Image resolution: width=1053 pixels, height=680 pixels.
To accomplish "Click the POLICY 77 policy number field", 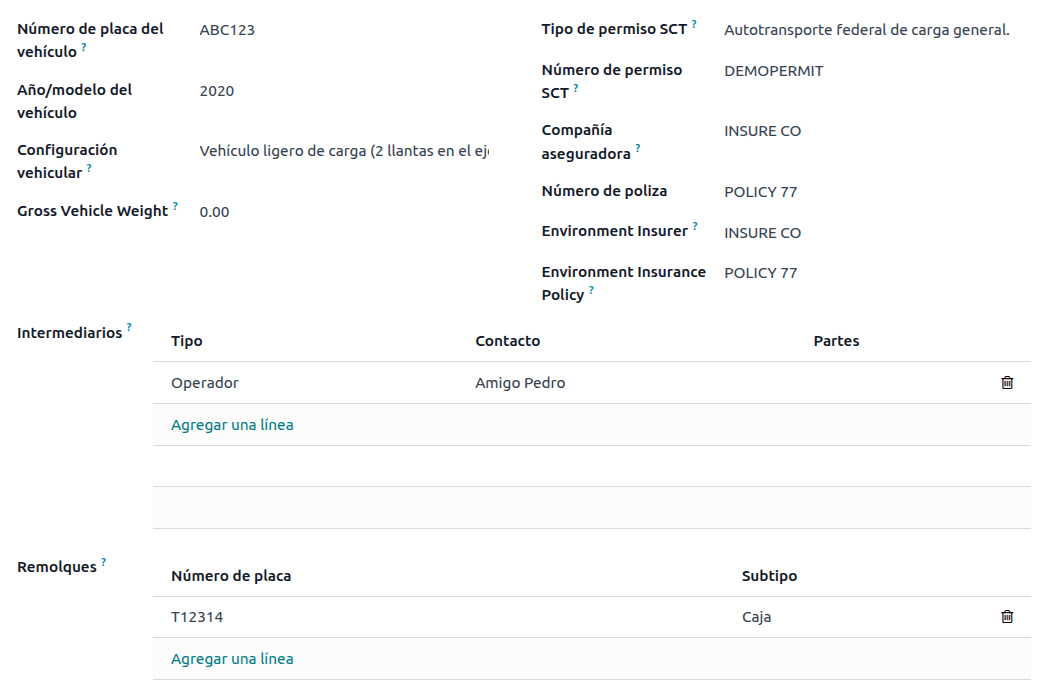I will (760, 191).
